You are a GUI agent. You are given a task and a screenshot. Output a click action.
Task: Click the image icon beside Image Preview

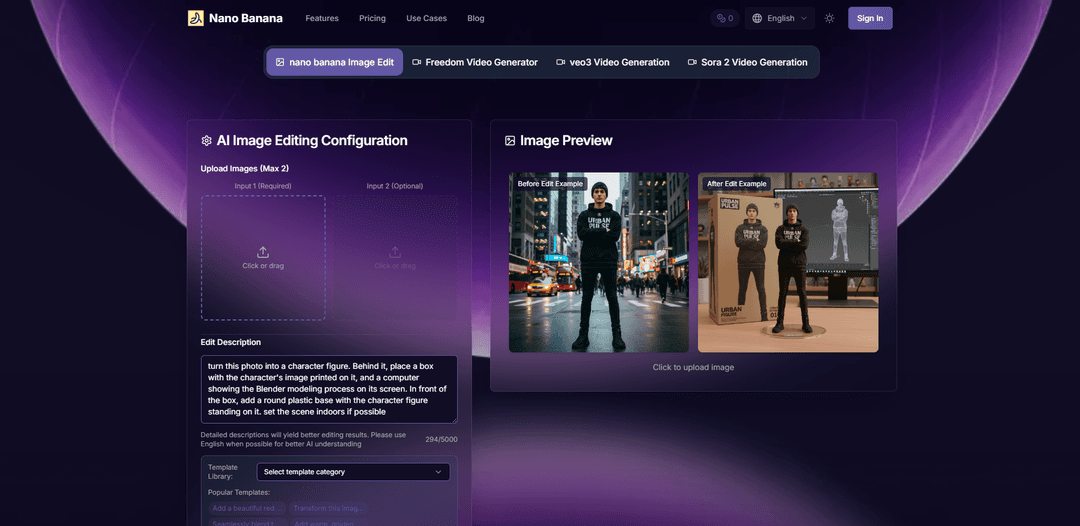(510, 141)
